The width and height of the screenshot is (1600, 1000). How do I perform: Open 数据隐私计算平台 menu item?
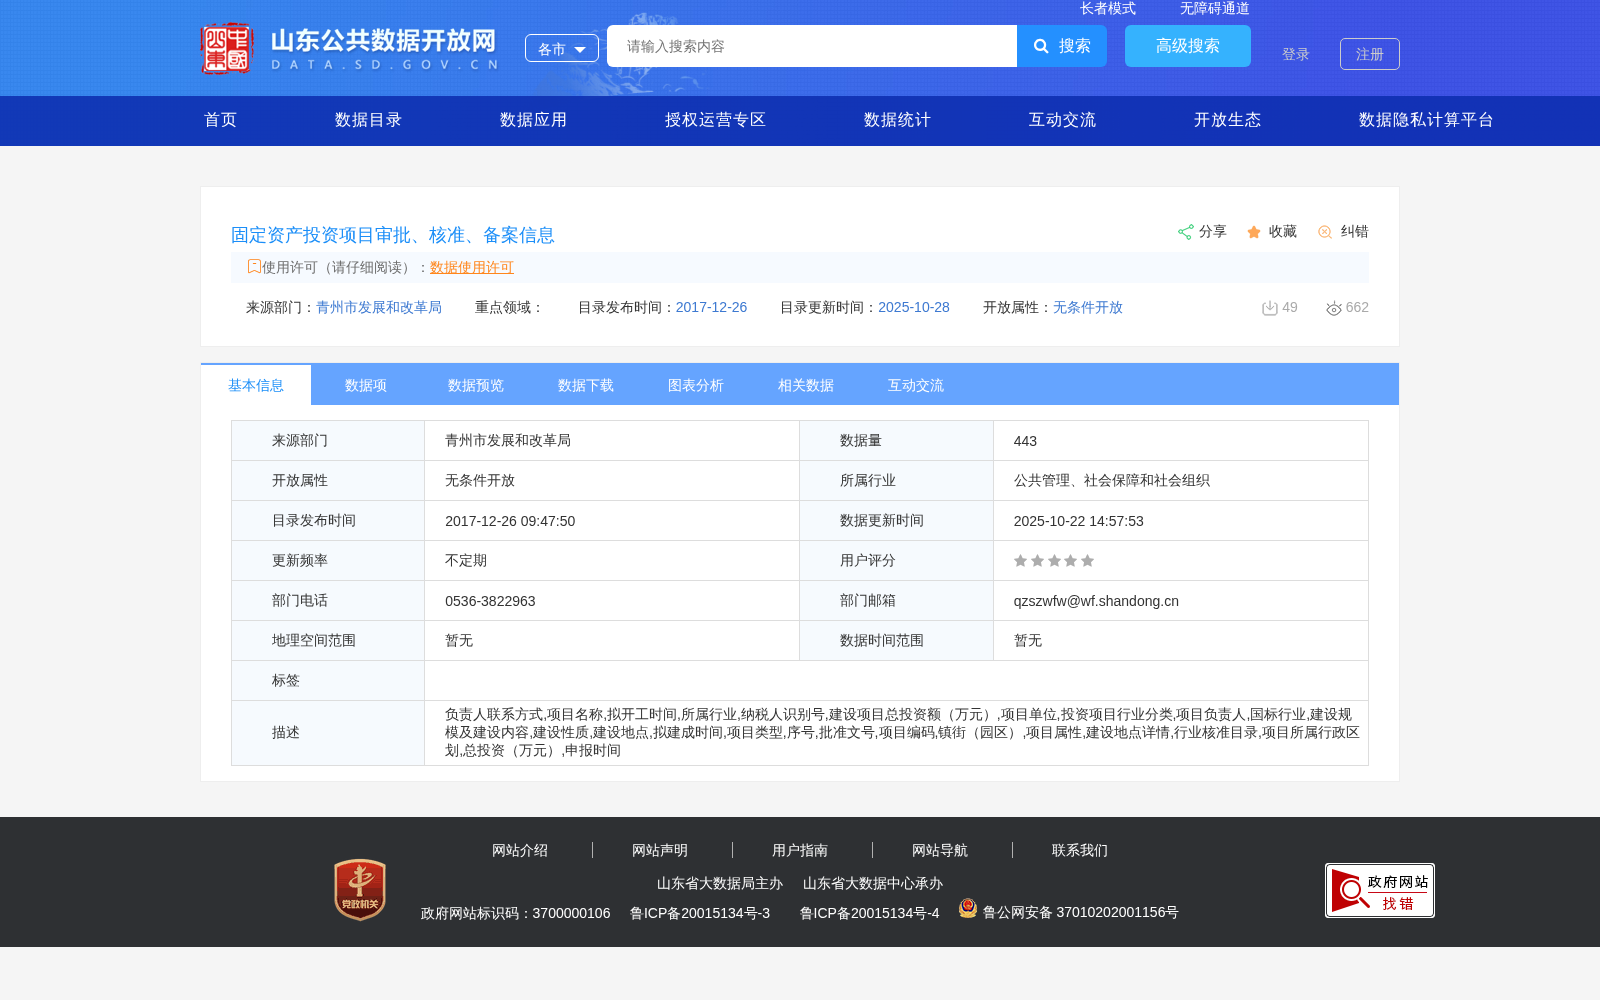1426,120
